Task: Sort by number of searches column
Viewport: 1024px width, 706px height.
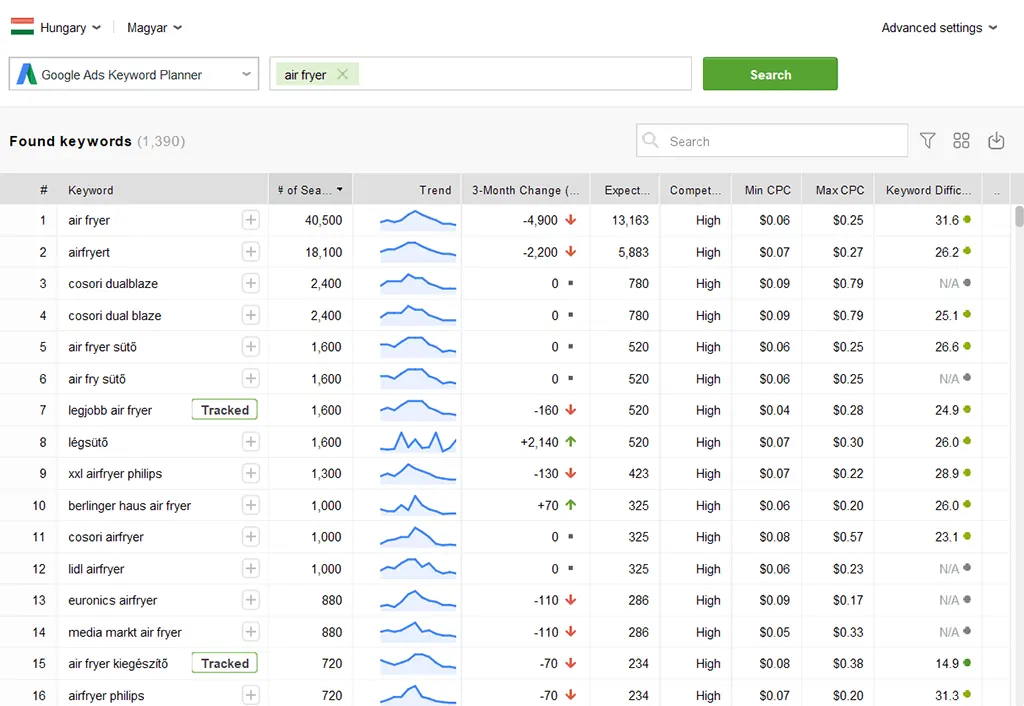Action: tap(310, 190)
